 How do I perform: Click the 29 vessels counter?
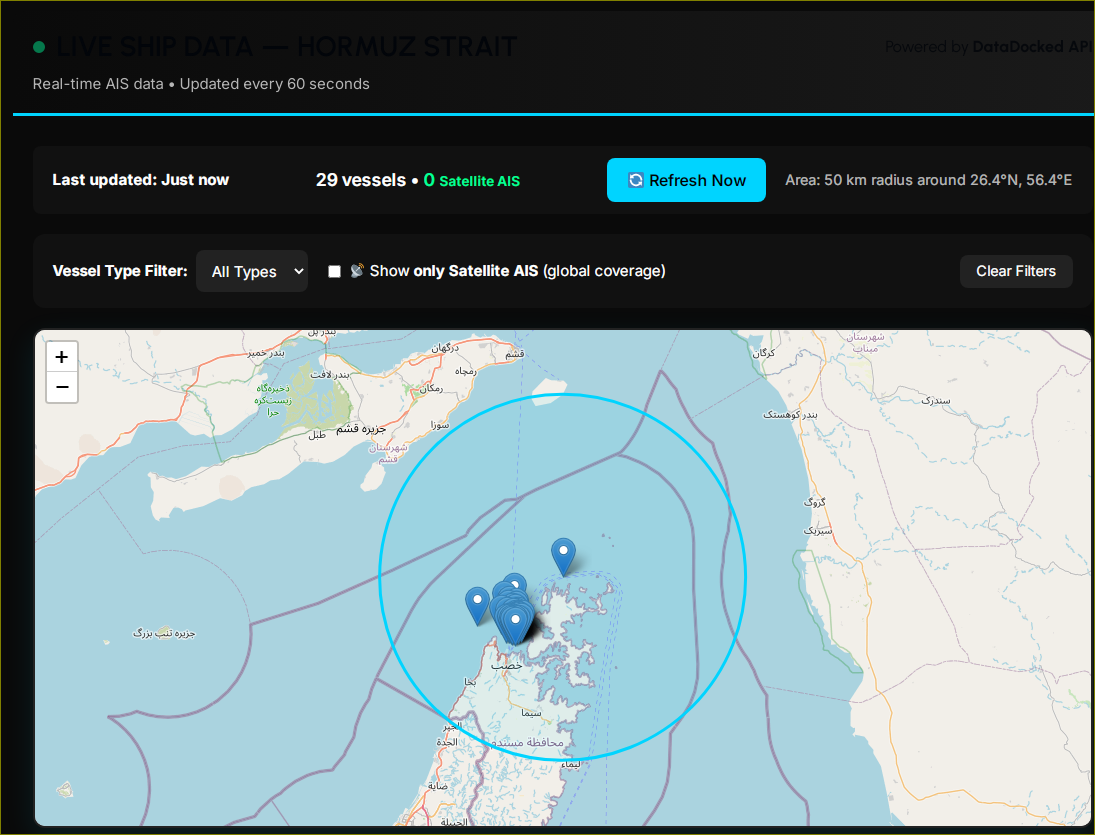pyautogui.click(x=360, y=180)
